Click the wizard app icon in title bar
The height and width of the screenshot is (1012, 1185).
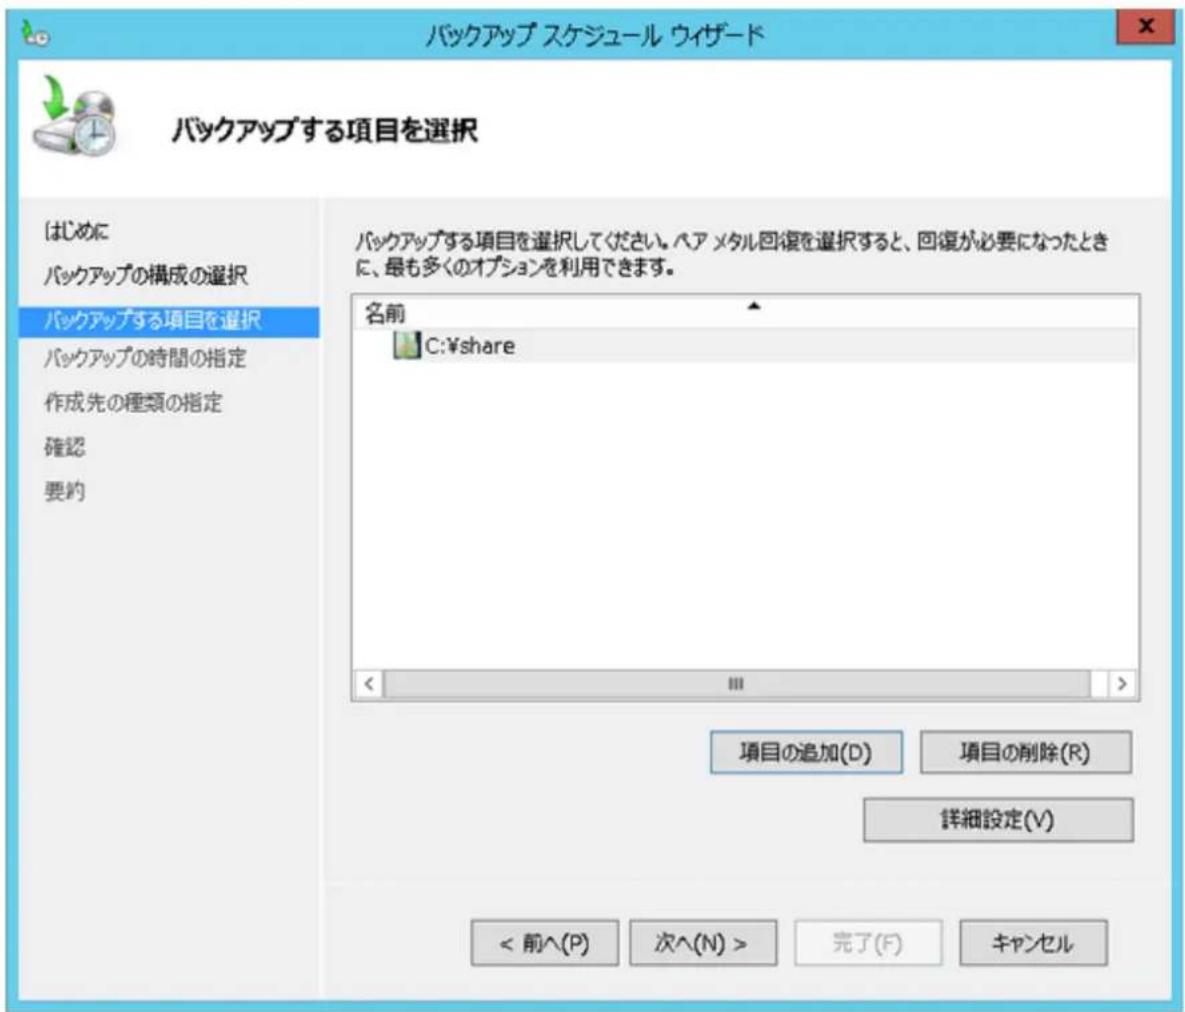pos(35,34)
